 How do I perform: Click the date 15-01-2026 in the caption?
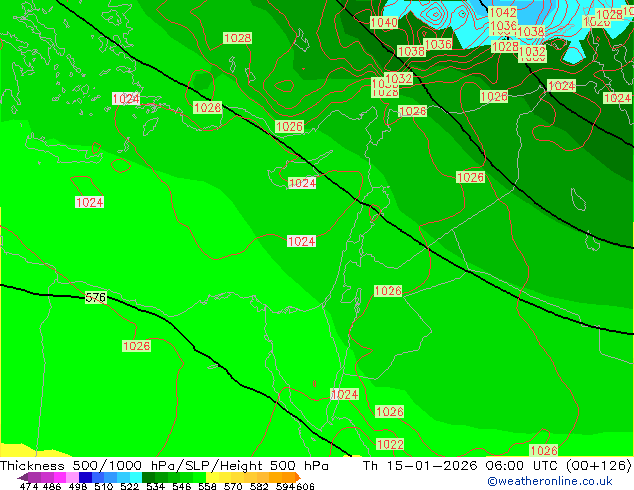[432, 466]
